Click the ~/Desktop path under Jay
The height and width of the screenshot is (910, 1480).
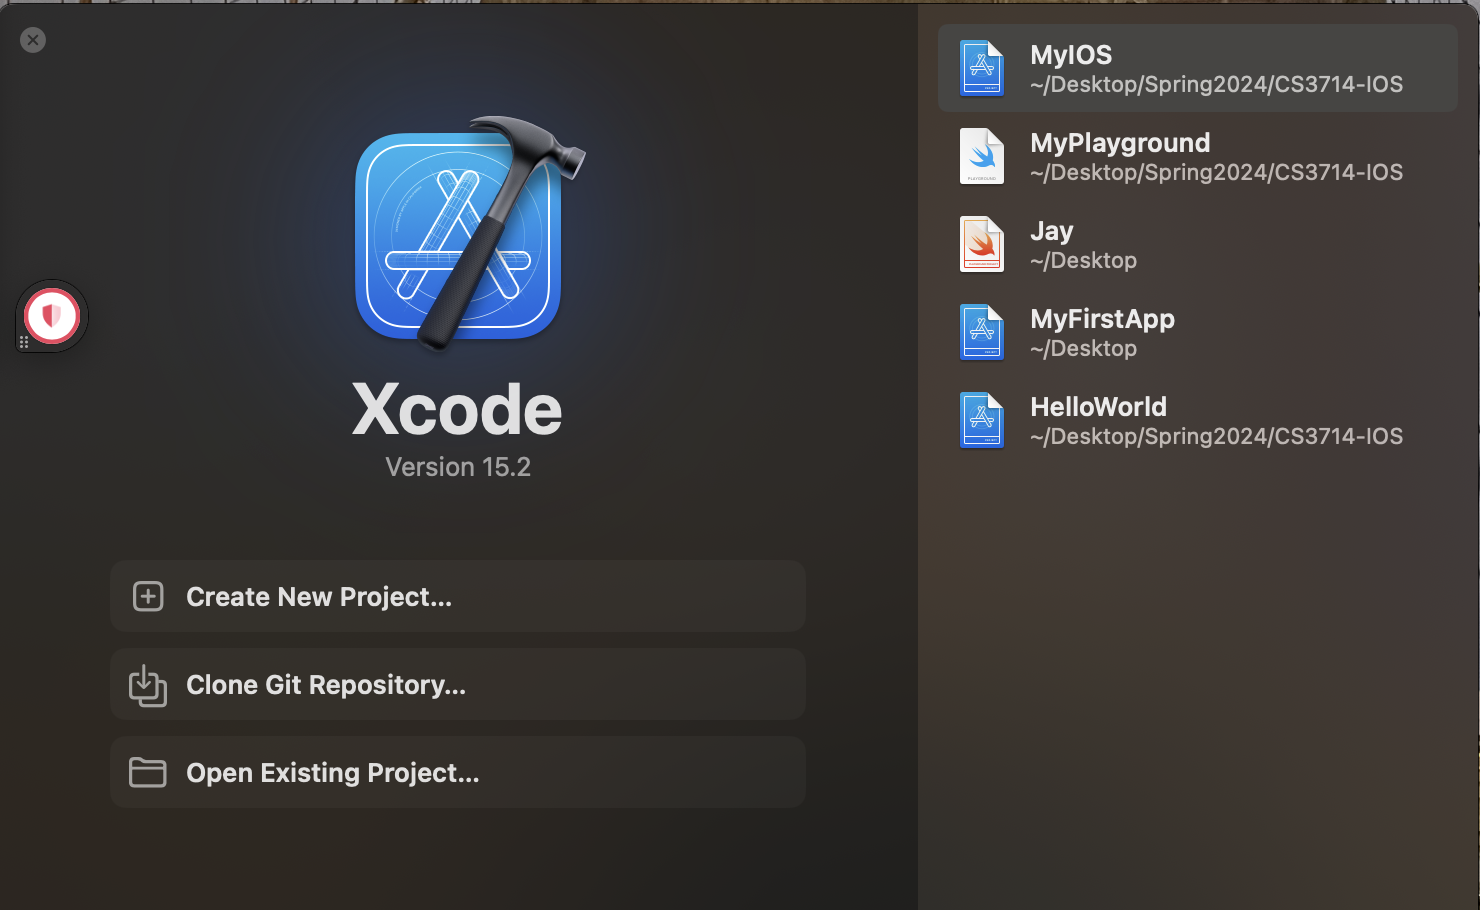point(1083,261)
